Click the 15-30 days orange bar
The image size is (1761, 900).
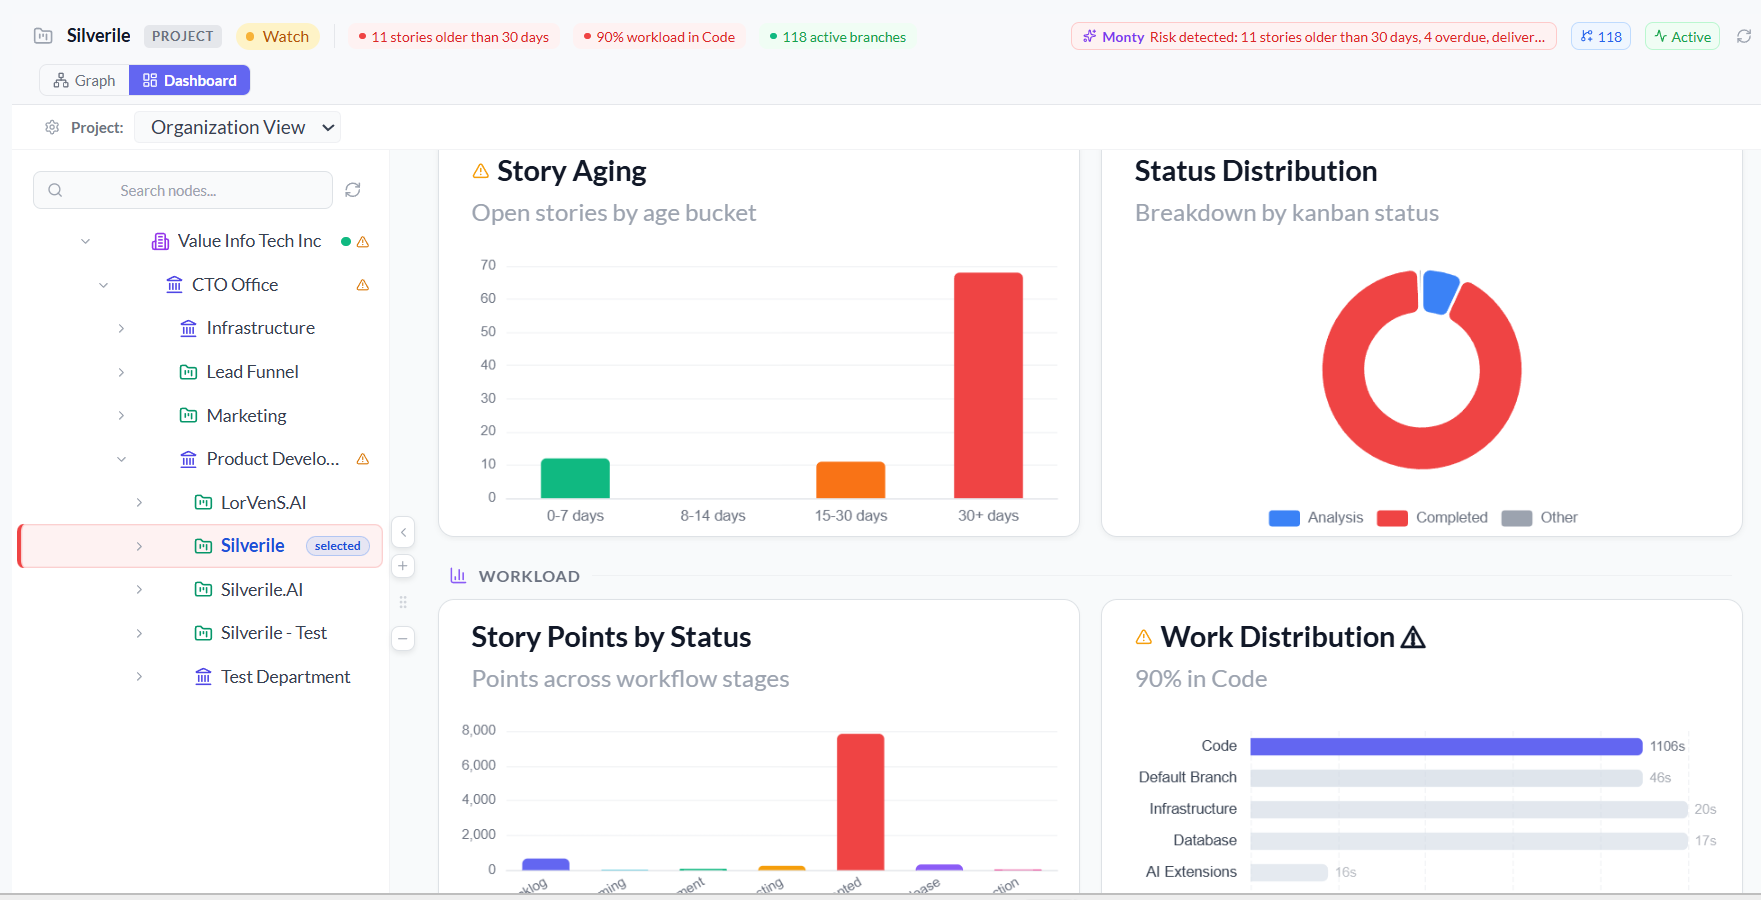pos(850,480)
